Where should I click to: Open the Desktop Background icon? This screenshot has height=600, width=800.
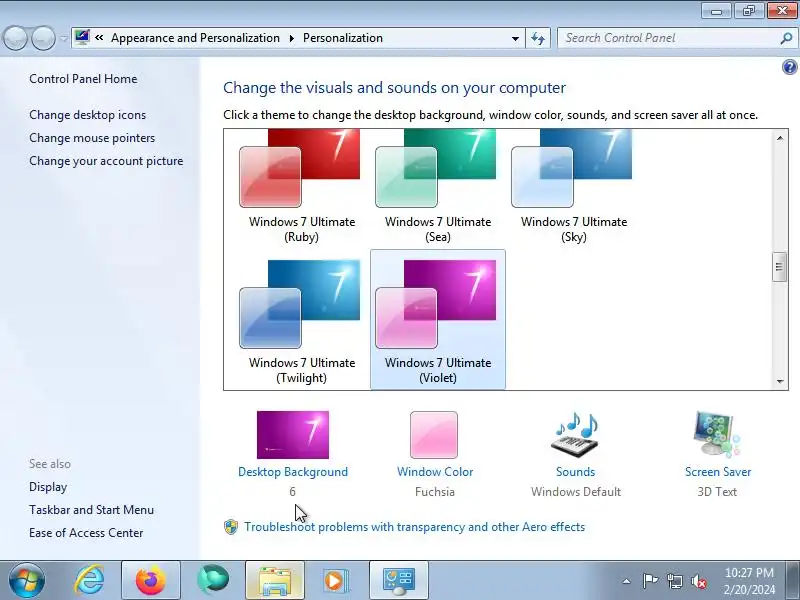(x=293, y=435)
